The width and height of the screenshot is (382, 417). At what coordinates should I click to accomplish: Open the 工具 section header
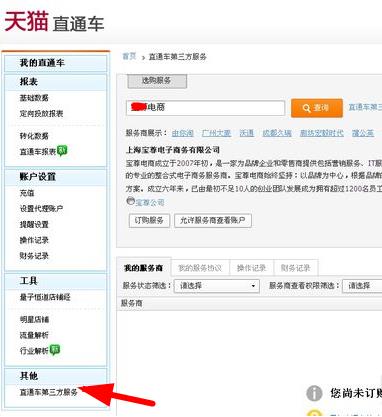click(55, 281)
